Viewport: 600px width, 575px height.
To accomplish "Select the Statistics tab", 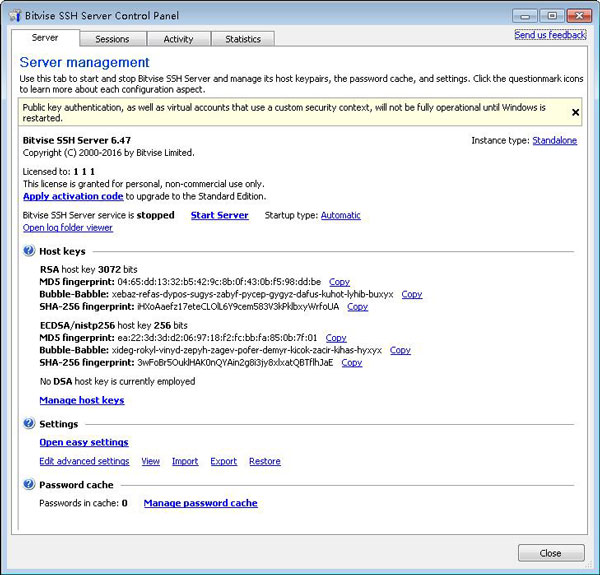I will [x=242, y=39].
